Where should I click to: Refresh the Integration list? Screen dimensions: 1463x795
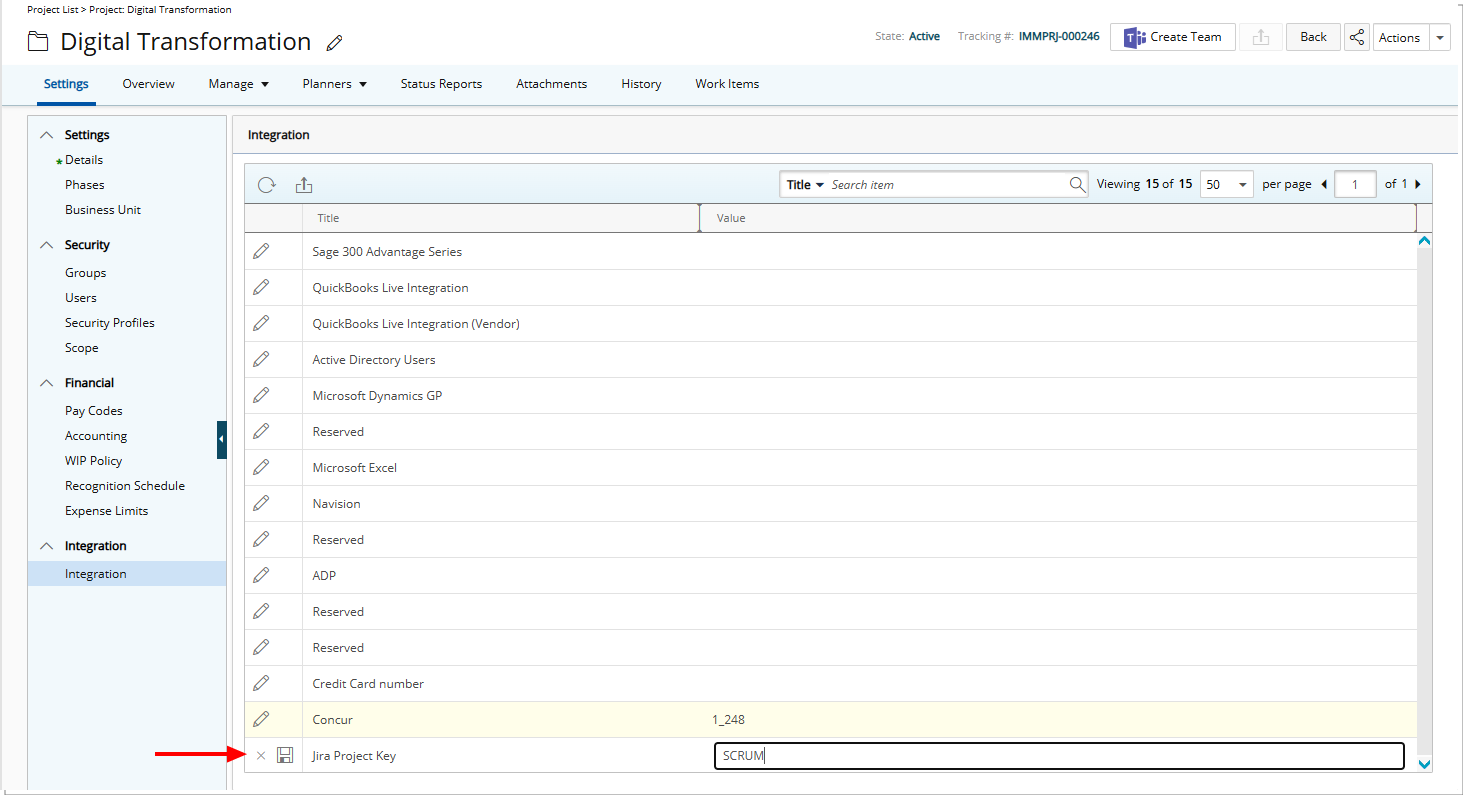point(266,185)
